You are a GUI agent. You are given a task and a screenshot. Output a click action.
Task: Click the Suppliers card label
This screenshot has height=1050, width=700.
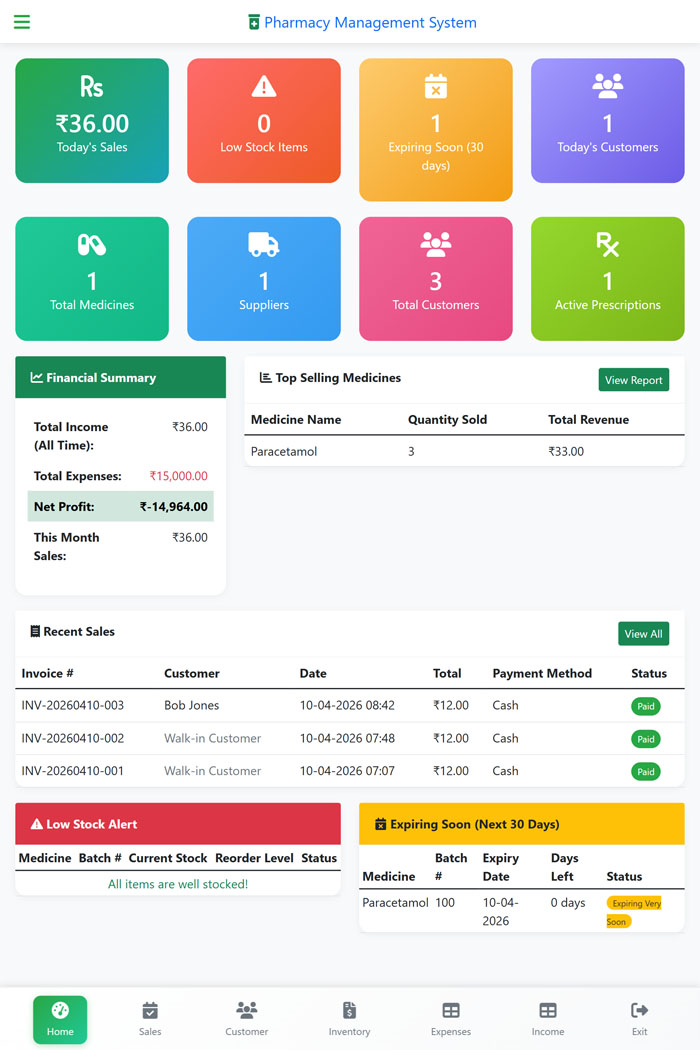coord(264,305)
